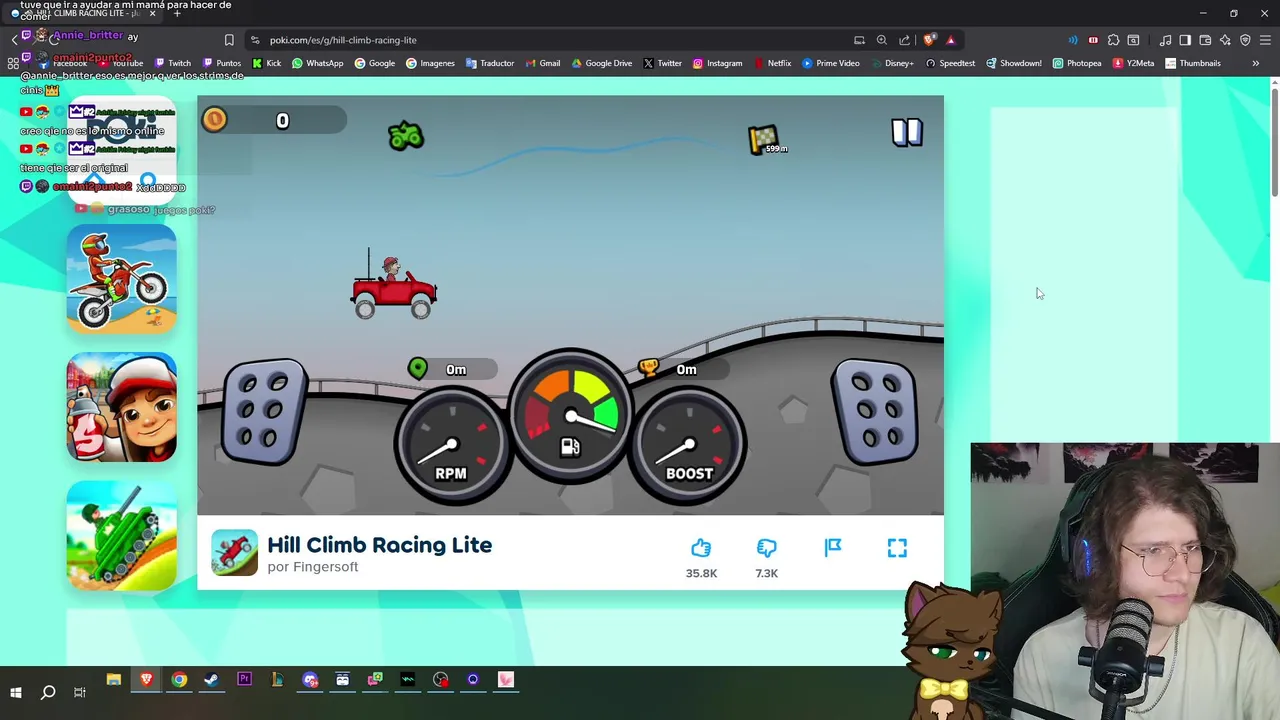Open OBS Studio from the taskbar
The image size is (1280, 720).
click(441, 680)
